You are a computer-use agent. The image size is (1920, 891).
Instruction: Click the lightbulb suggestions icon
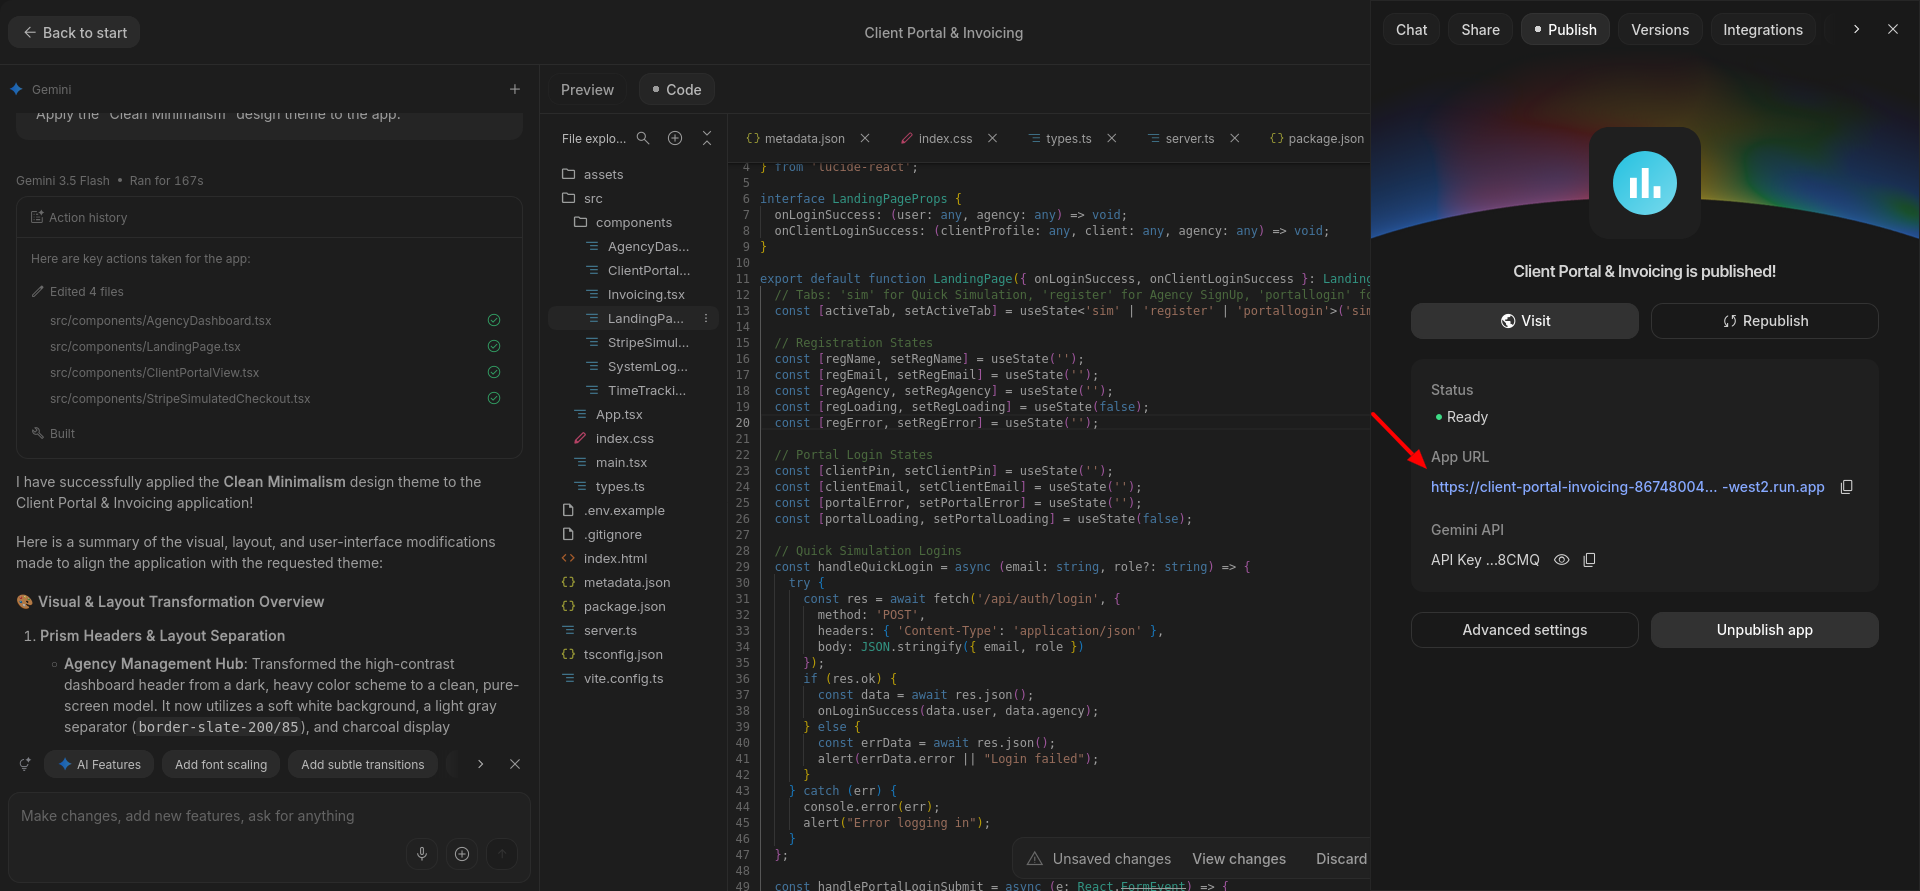(x=25, y=764)
